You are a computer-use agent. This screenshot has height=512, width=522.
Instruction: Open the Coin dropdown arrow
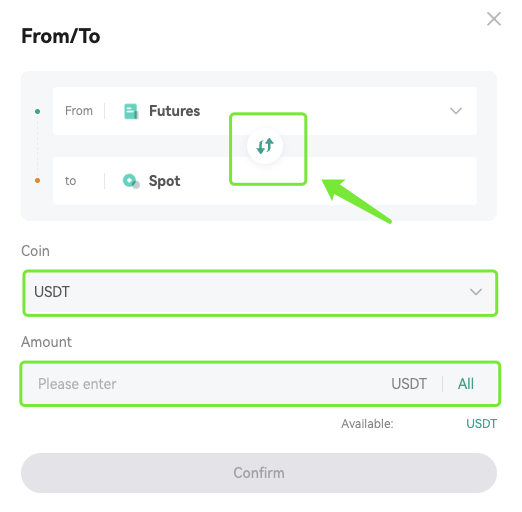click(x=476, y=292)
